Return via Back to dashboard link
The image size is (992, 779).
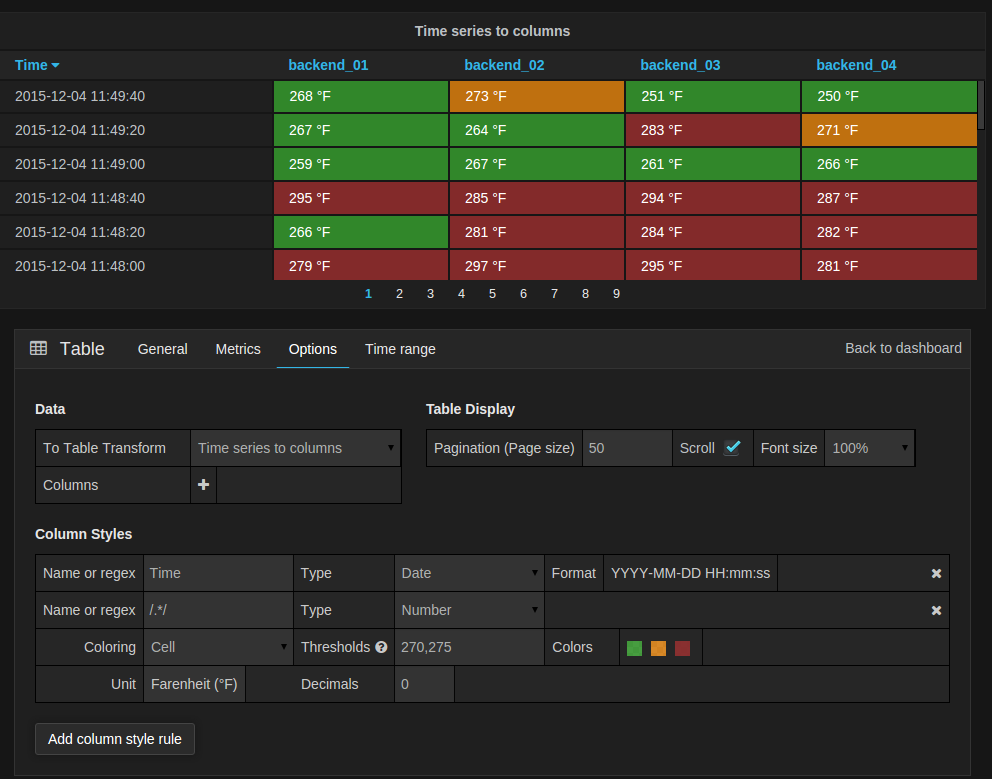coord(903,348)
